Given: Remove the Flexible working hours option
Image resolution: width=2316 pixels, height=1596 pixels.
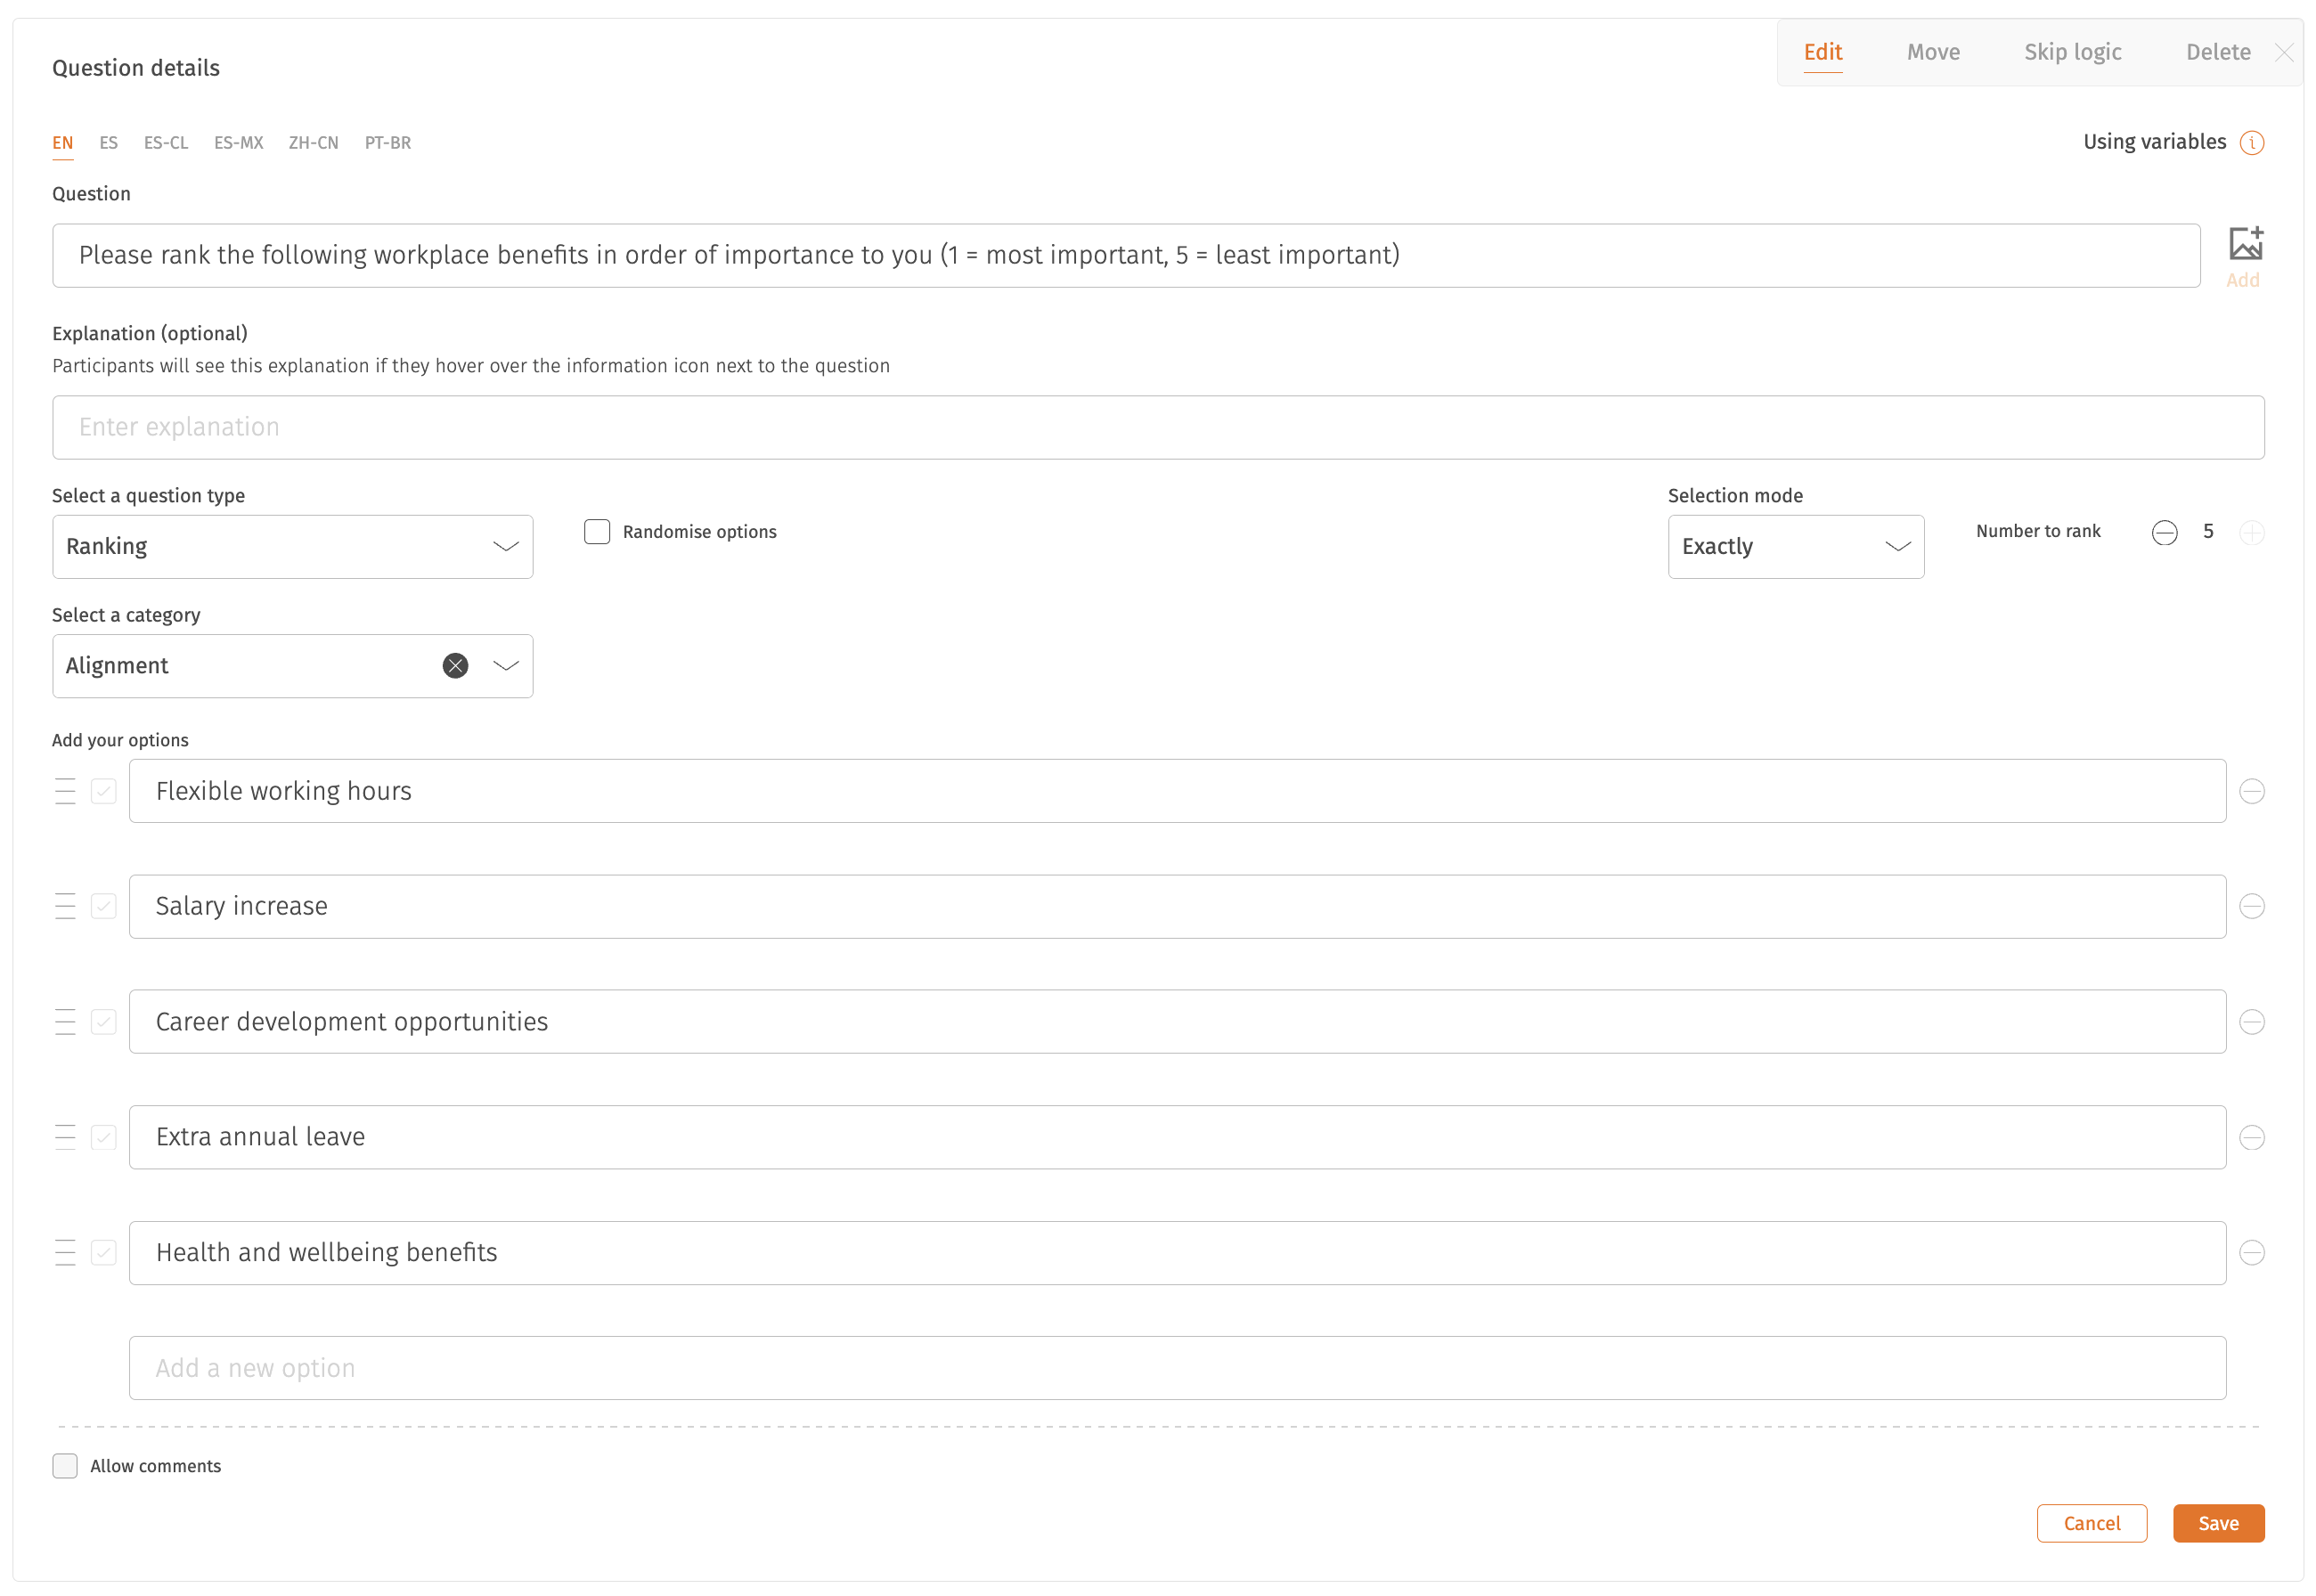Looking at the screenshot, I should [x=2252, y=792].
